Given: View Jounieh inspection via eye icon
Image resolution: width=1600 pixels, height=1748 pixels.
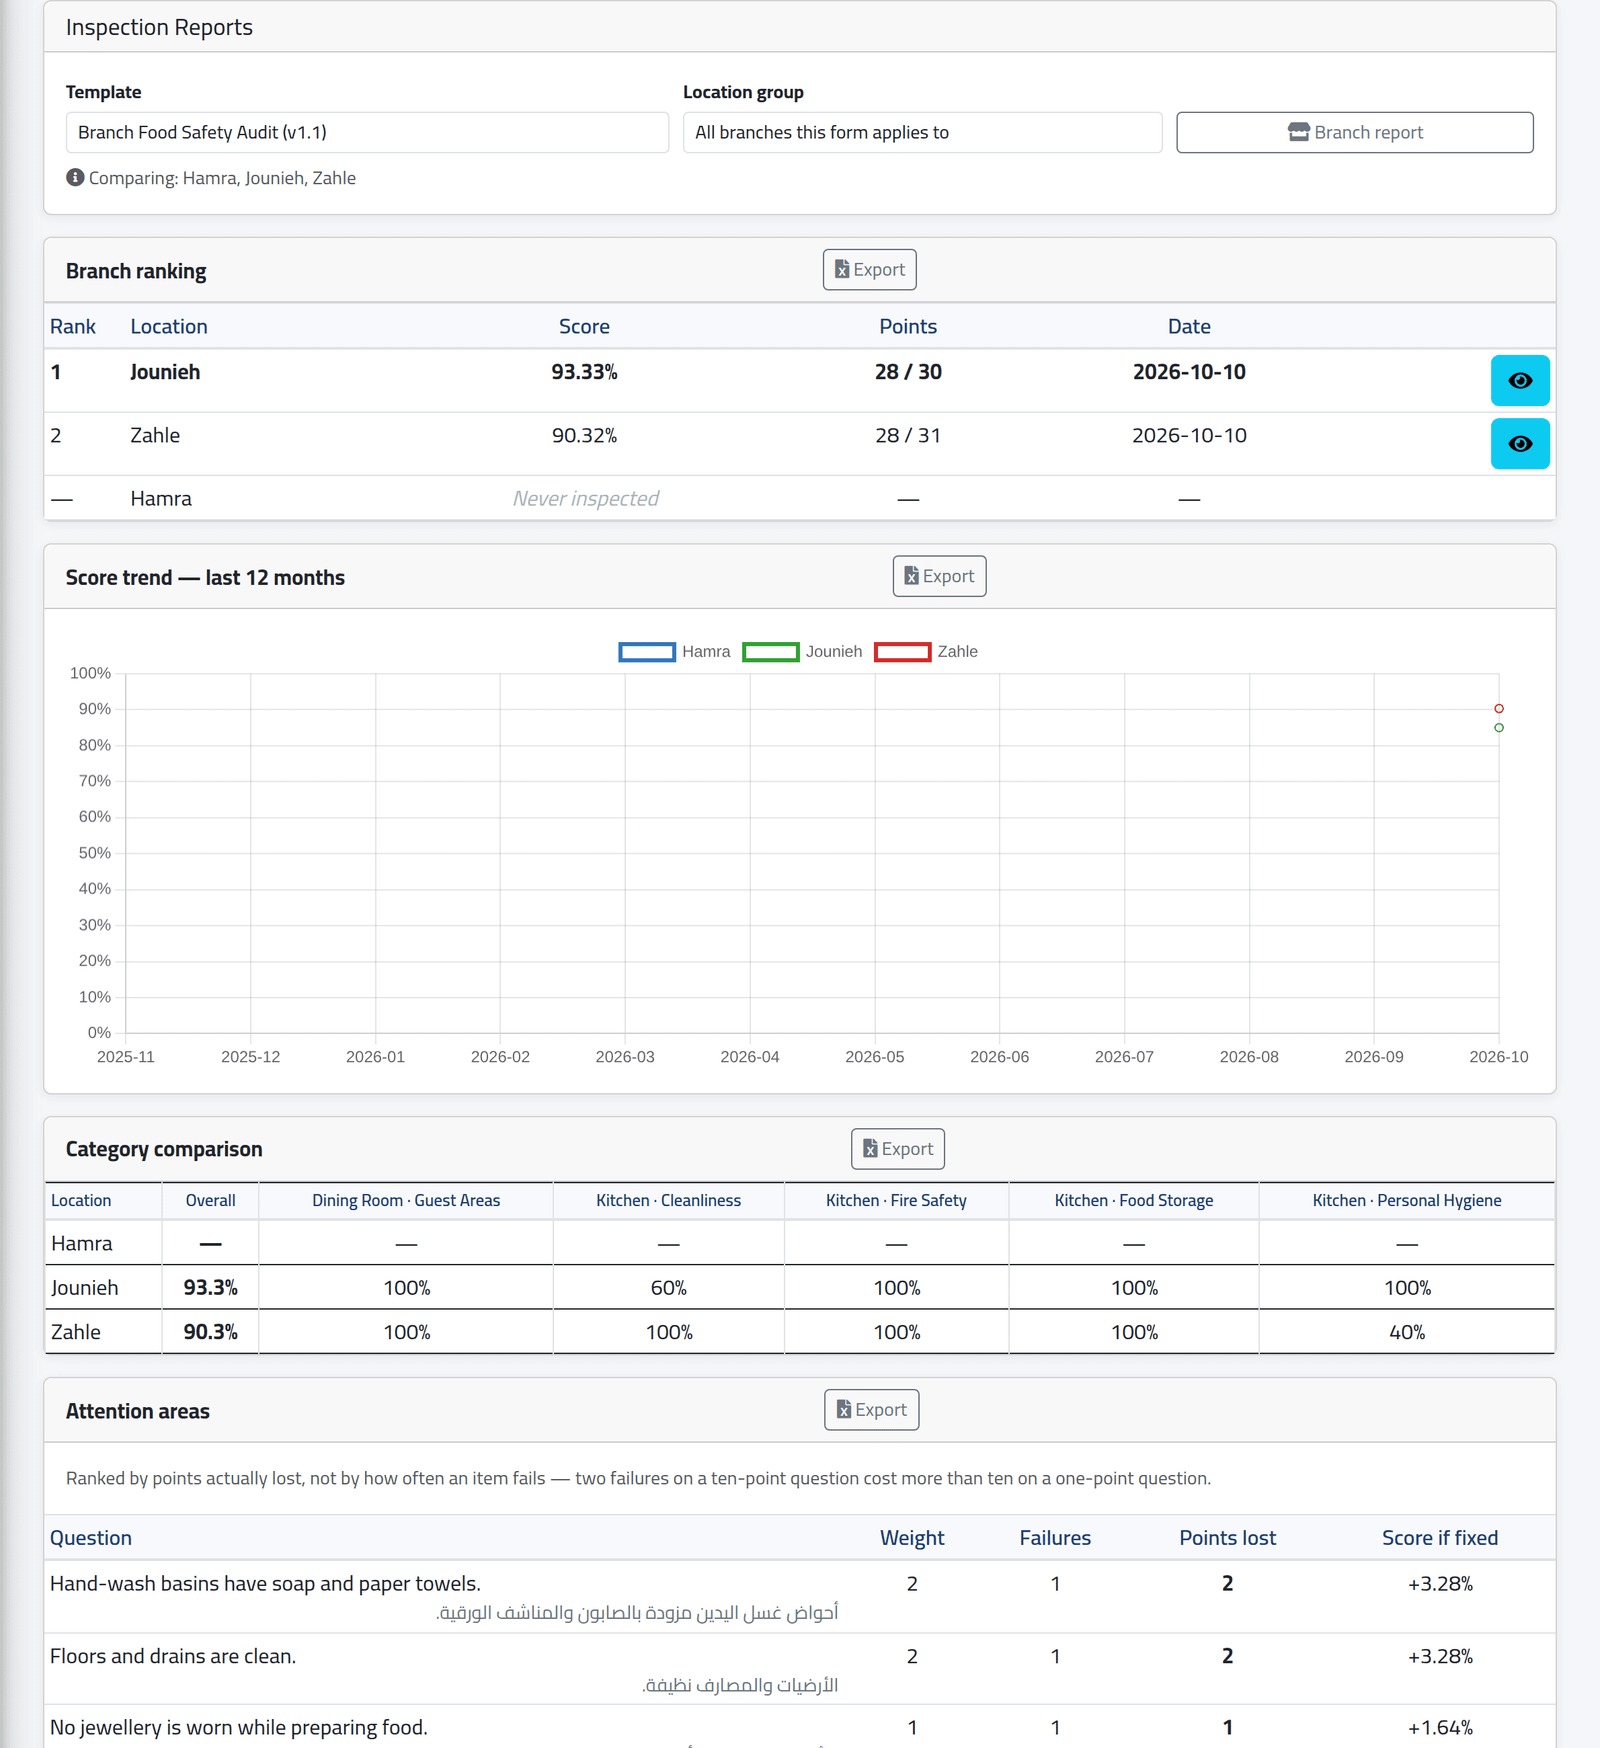Looking at the screenshot, I should [1520, 380].
